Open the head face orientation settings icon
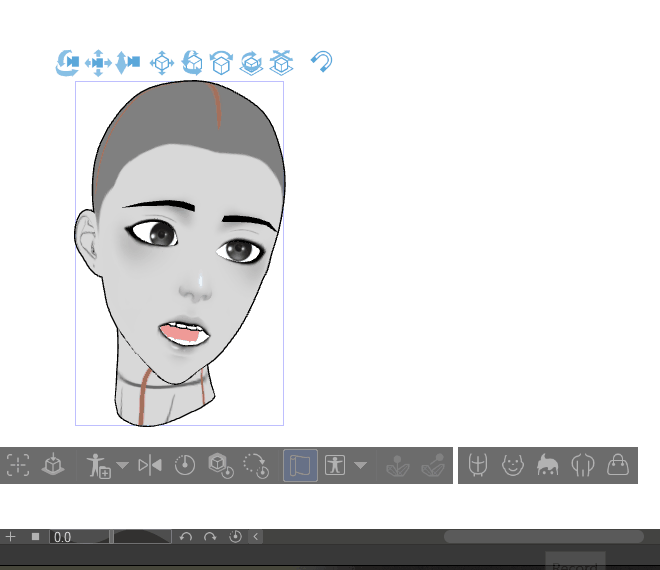The image size is (660, 570). tap(478, 465)
